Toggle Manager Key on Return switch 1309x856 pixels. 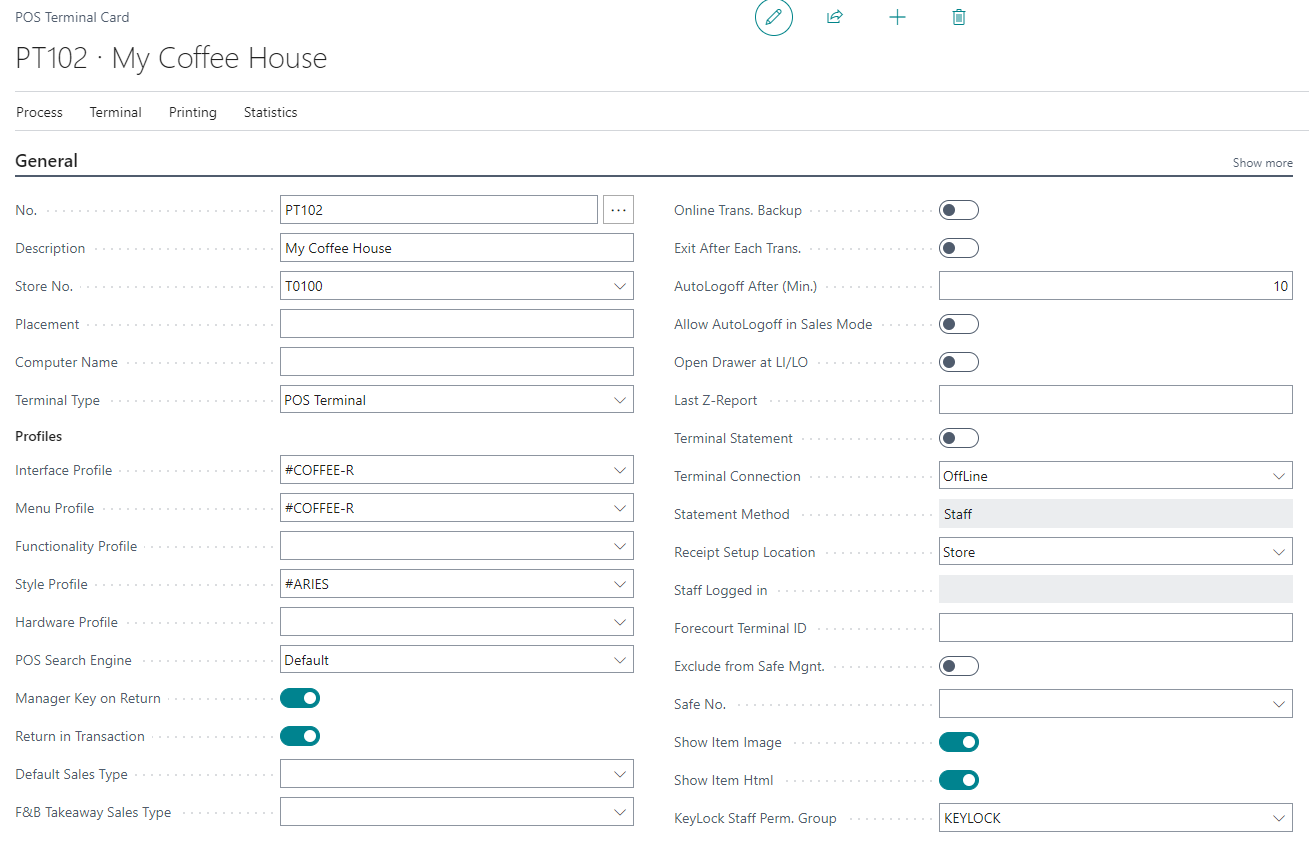[x=300, y=698]
